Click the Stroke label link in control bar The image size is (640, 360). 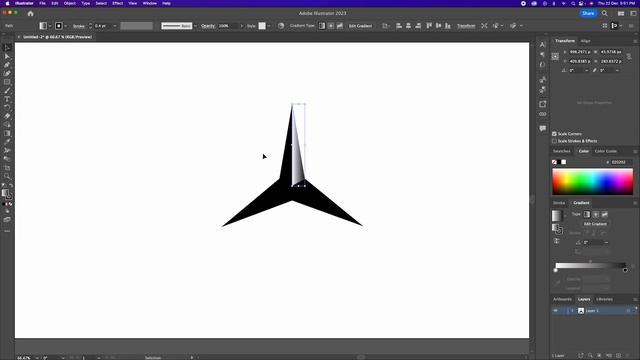pyautogui.click(x=79, y=26)
